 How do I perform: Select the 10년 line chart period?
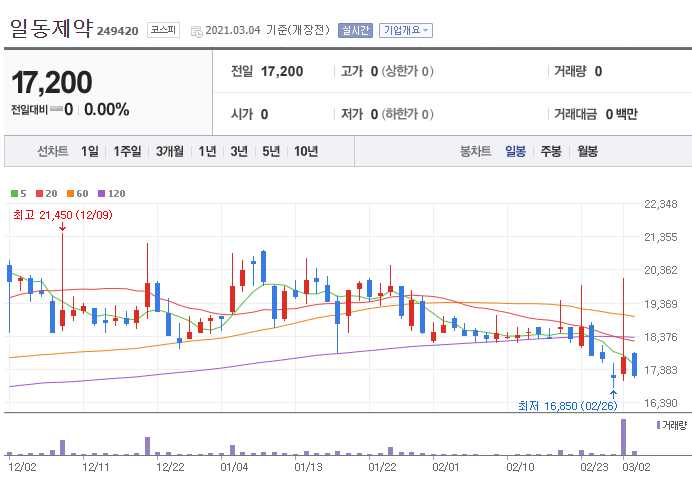[x=306, y=151]
